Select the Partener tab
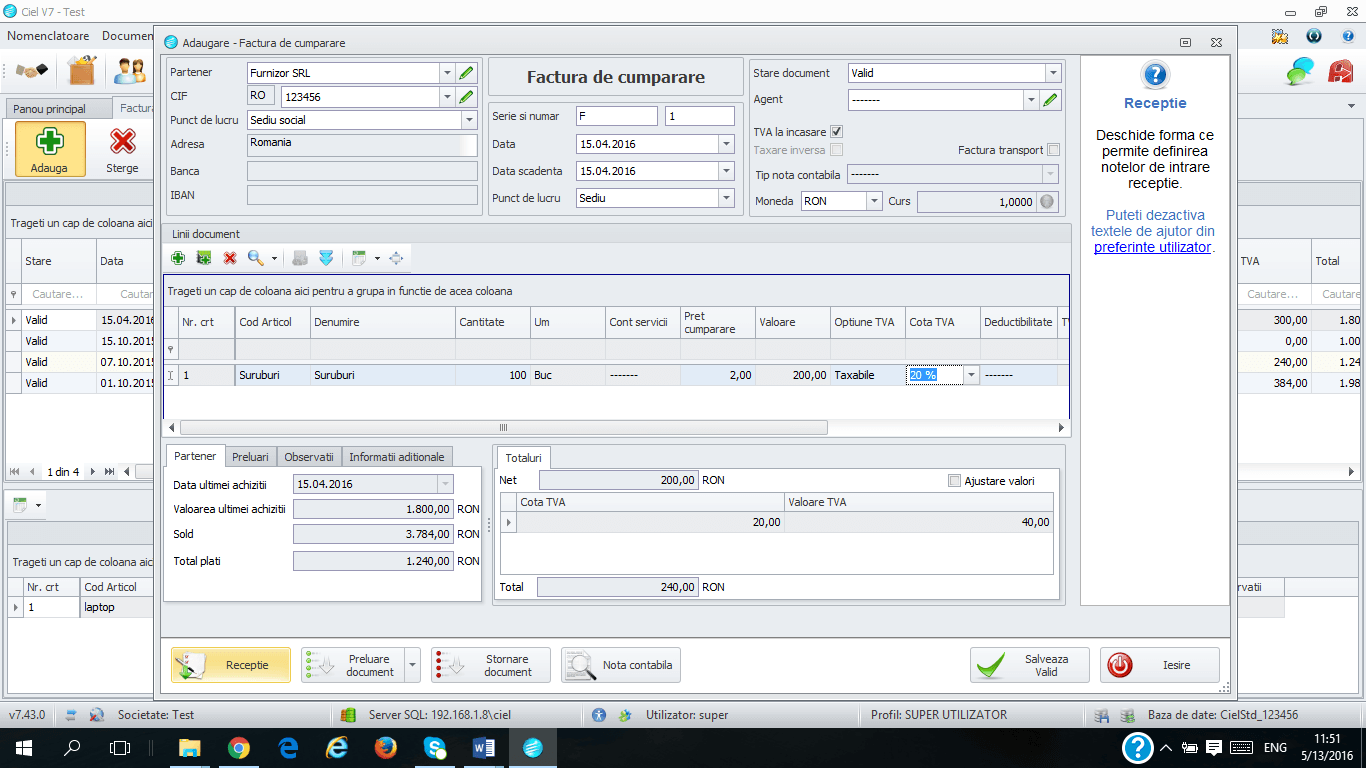 pyautogui.click(x=195, y=456)
